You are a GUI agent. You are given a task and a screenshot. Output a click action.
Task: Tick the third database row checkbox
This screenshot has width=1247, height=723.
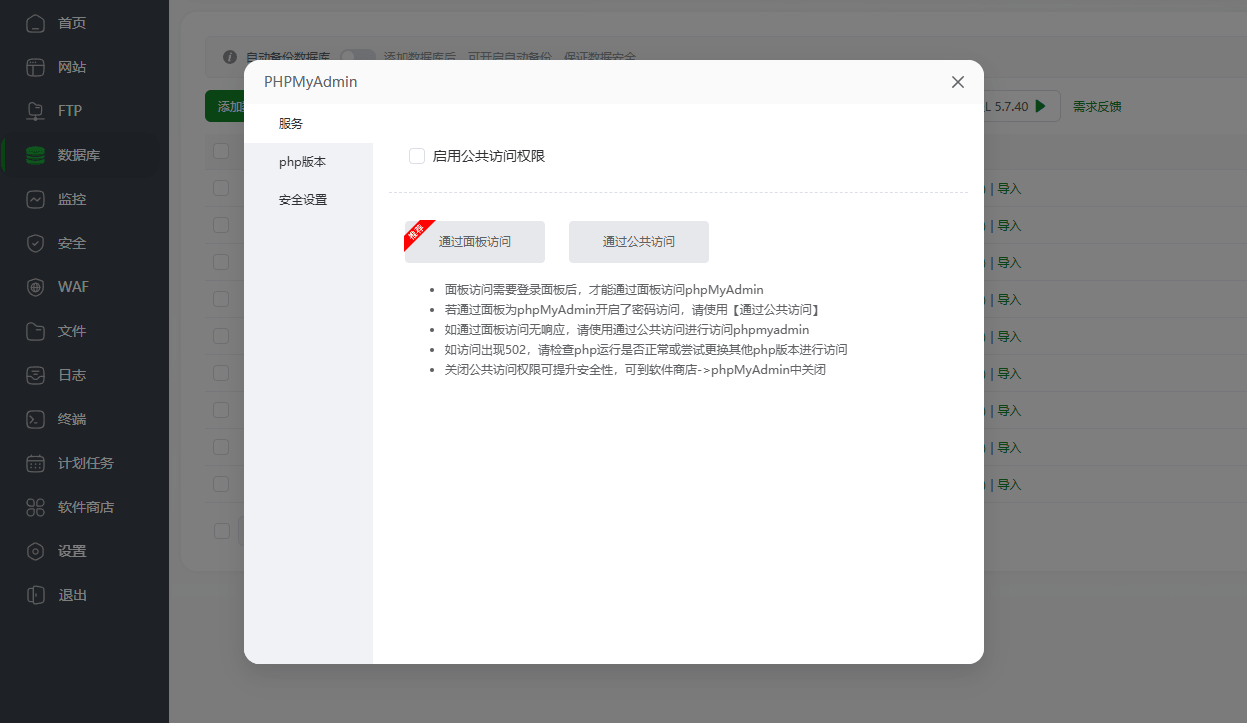pos(221,262)
